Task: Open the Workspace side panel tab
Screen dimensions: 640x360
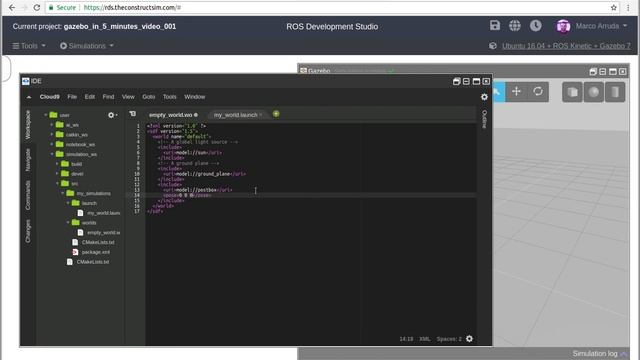Action: pos(28,124)
